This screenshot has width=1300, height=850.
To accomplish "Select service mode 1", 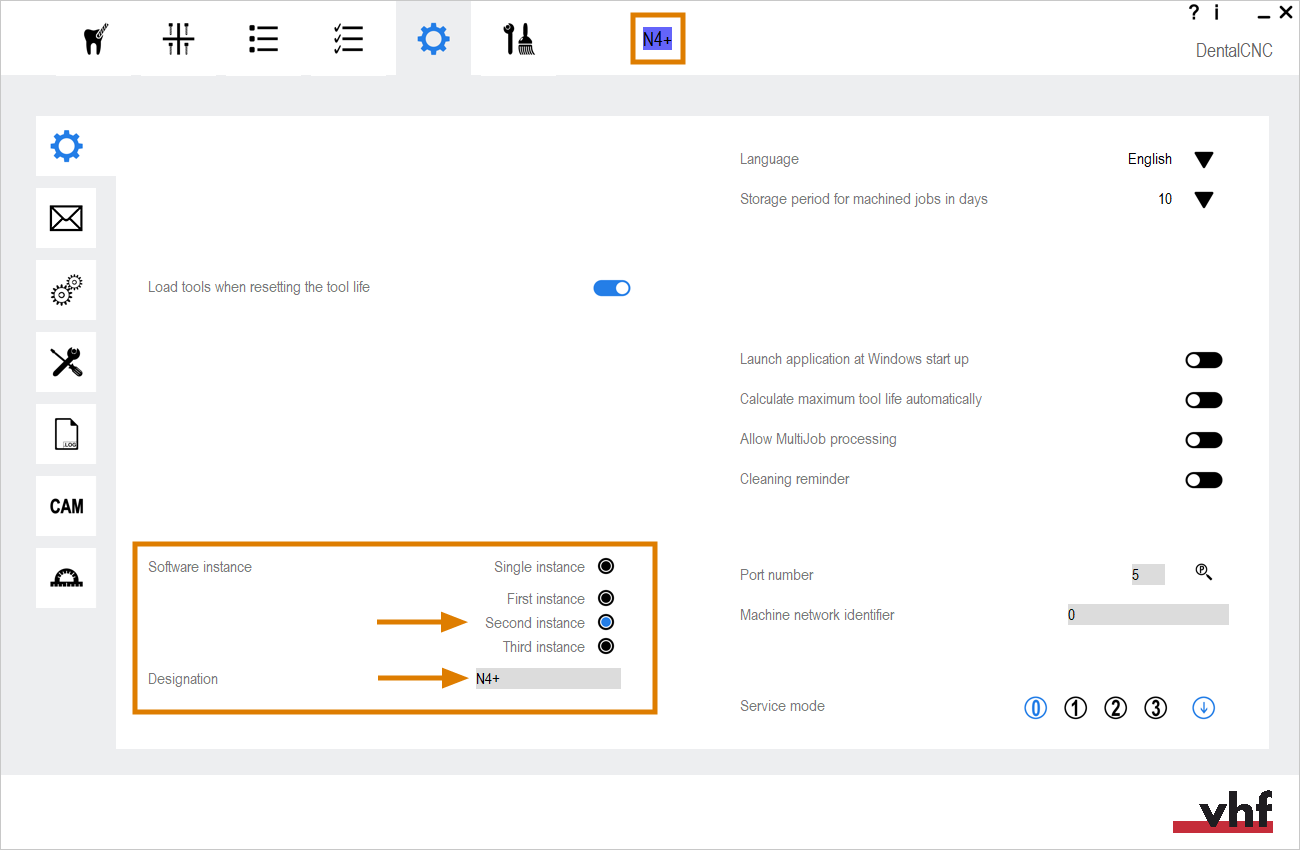I will tap(1075, 708).
